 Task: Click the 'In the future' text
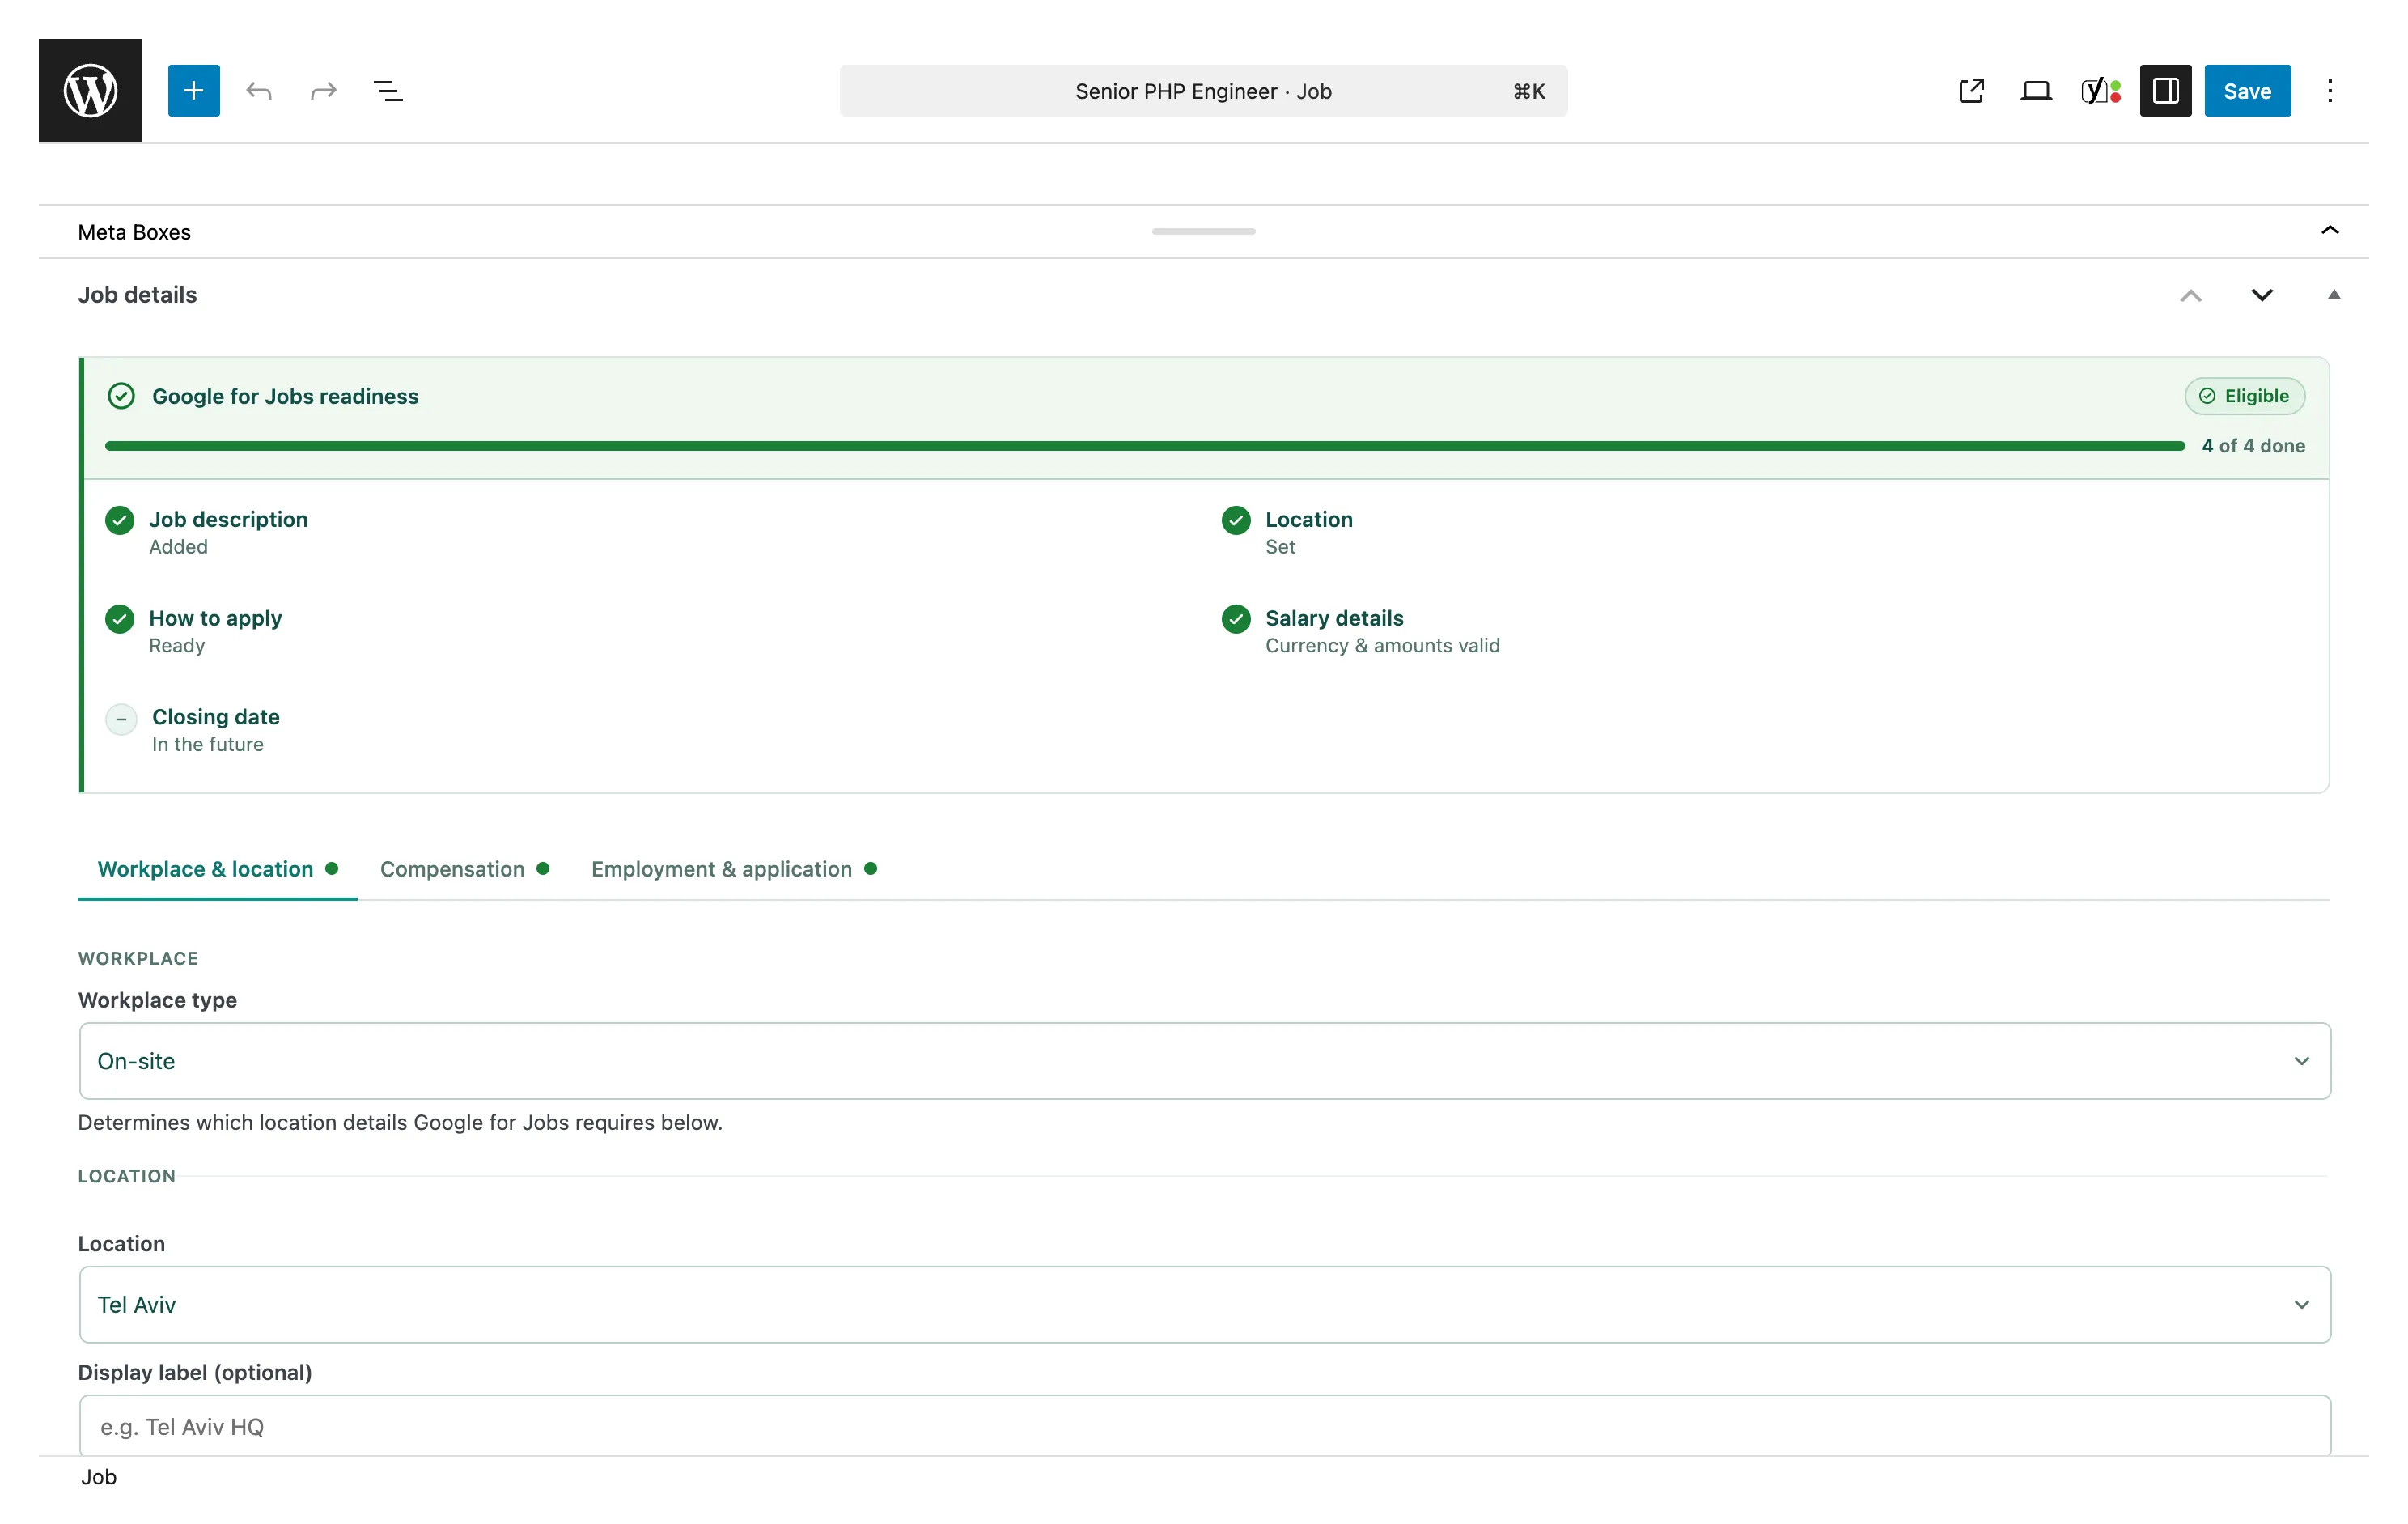click(208, 745)
